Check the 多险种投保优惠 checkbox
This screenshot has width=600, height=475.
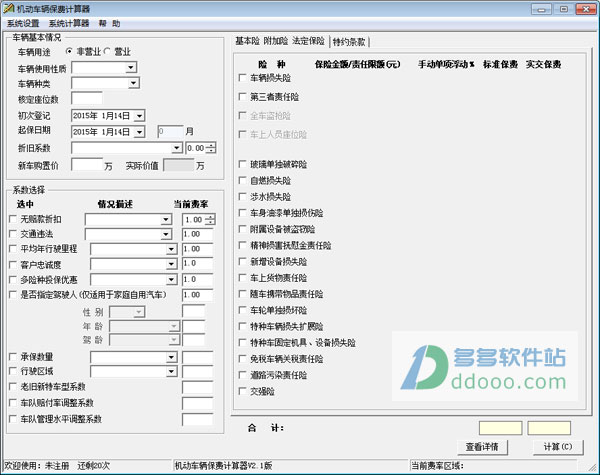tap(13, 279)
